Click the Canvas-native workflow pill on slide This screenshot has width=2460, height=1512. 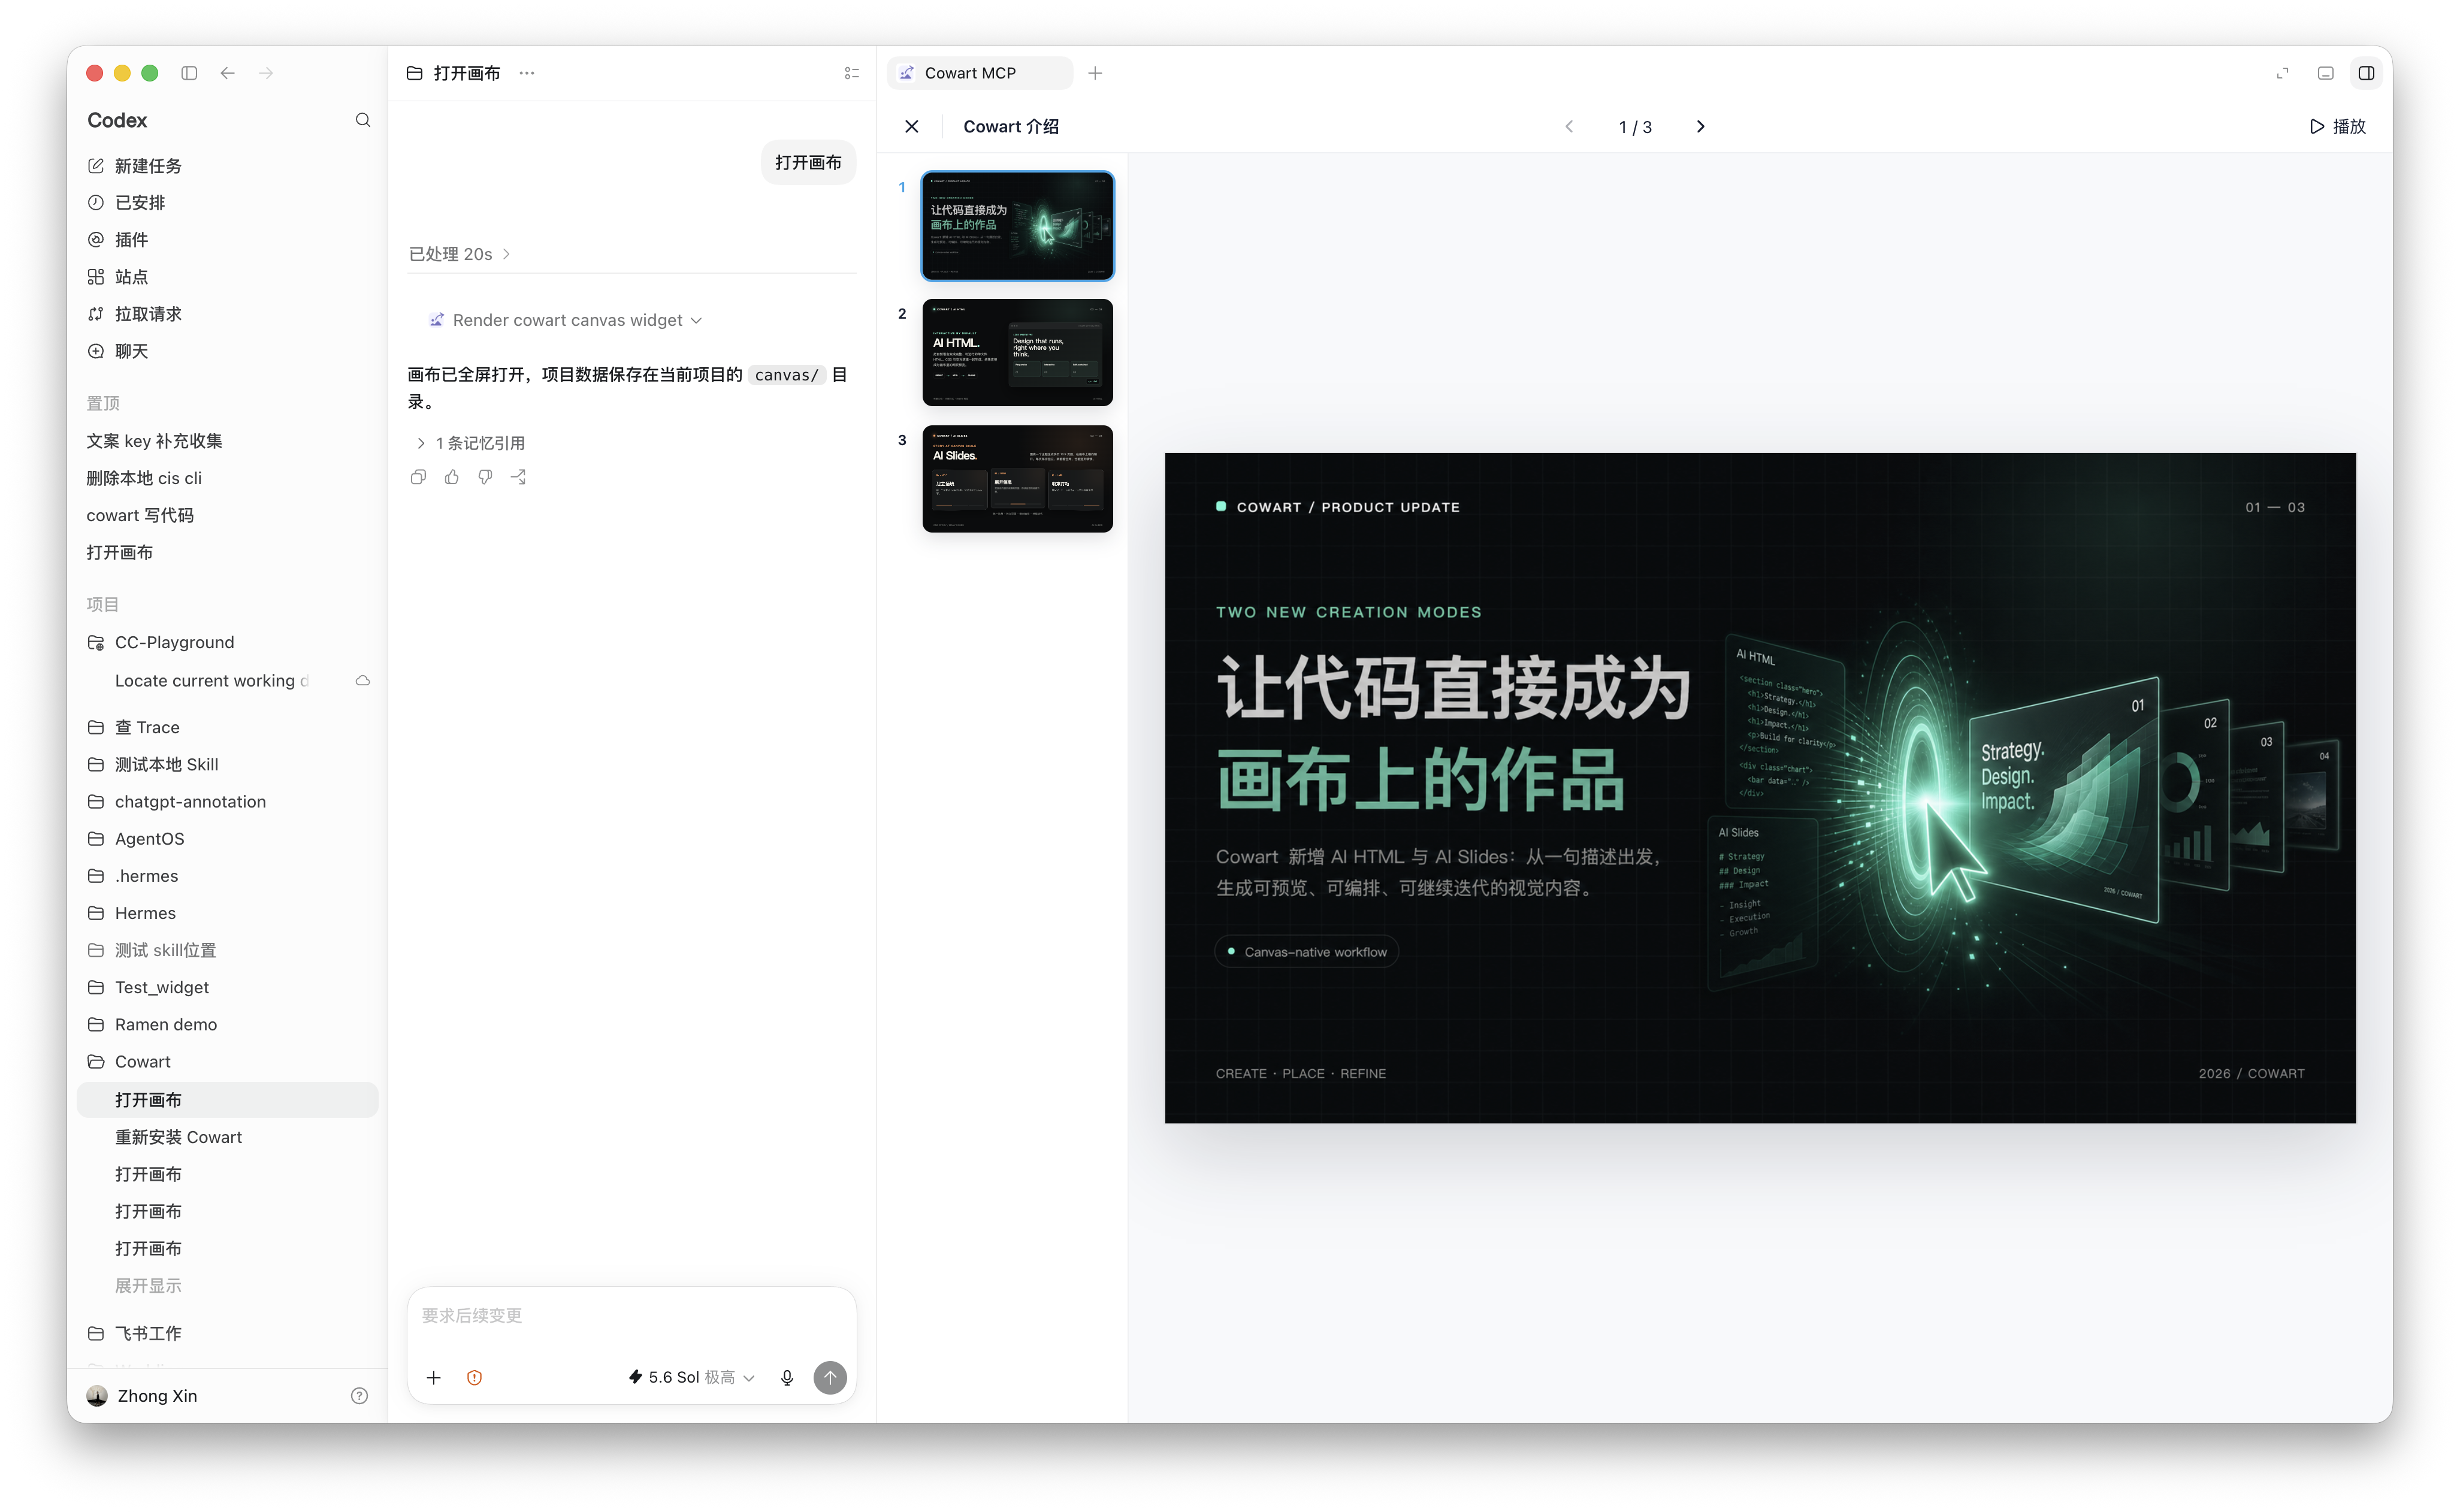point(1306,952)
